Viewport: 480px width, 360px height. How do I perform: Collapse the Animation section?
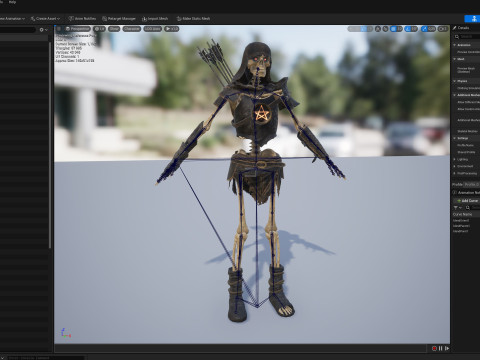tap(455, 45)
